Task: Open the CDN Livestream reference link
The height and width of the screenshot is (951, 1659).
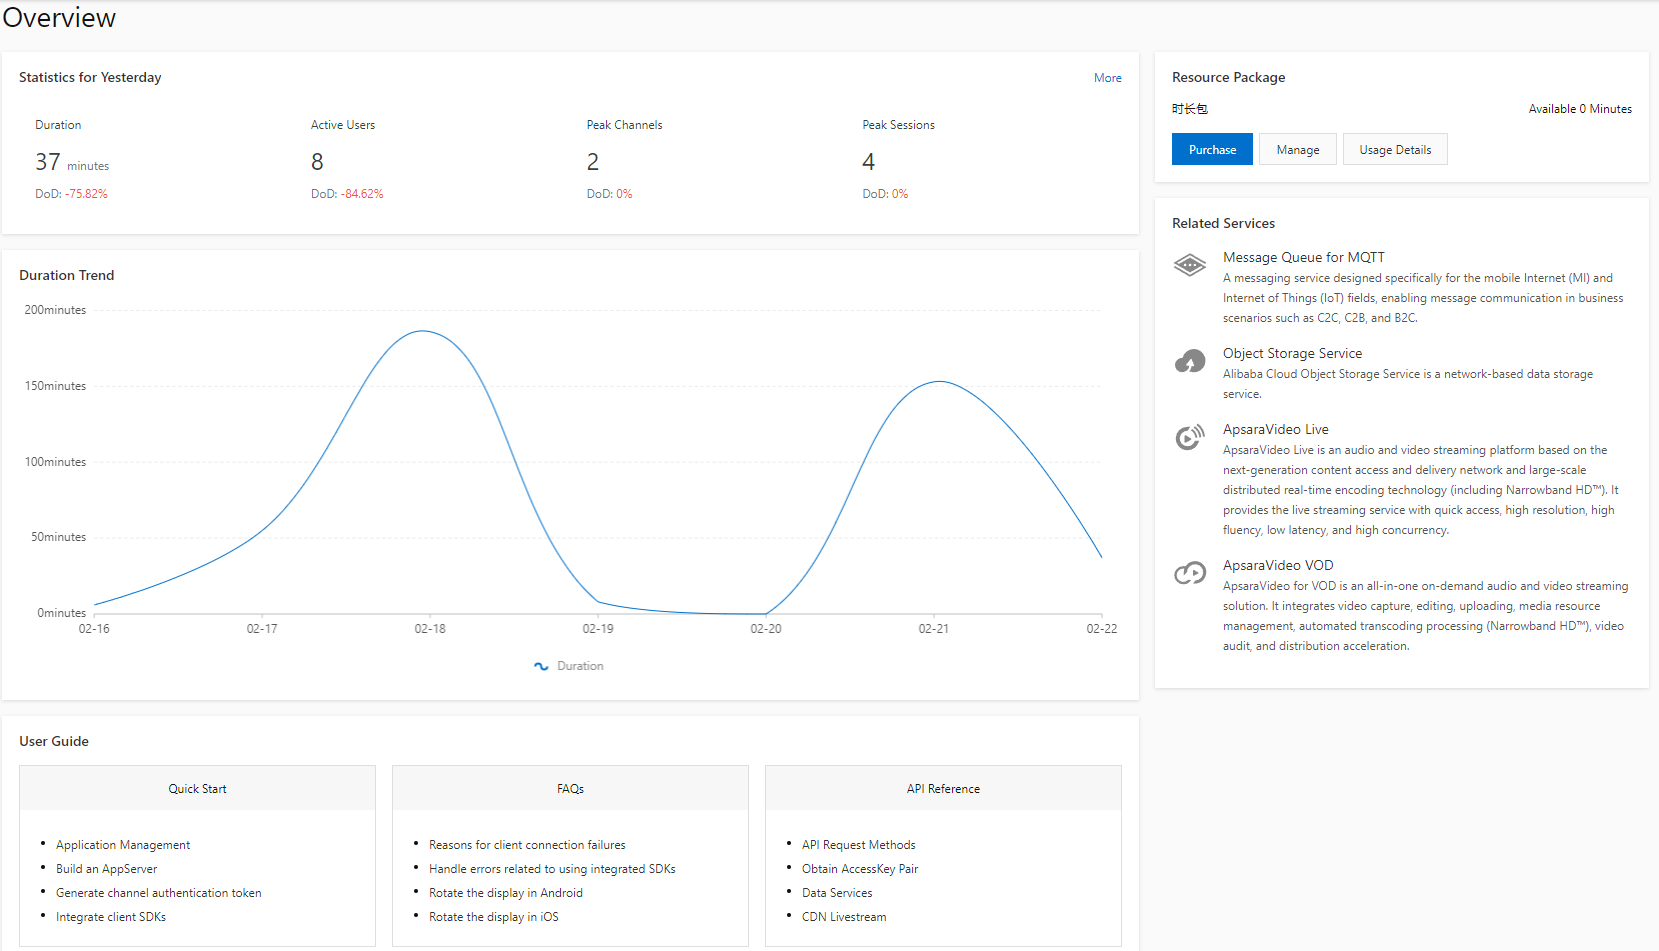Action: pyautogui.click(x=843, y=917)
